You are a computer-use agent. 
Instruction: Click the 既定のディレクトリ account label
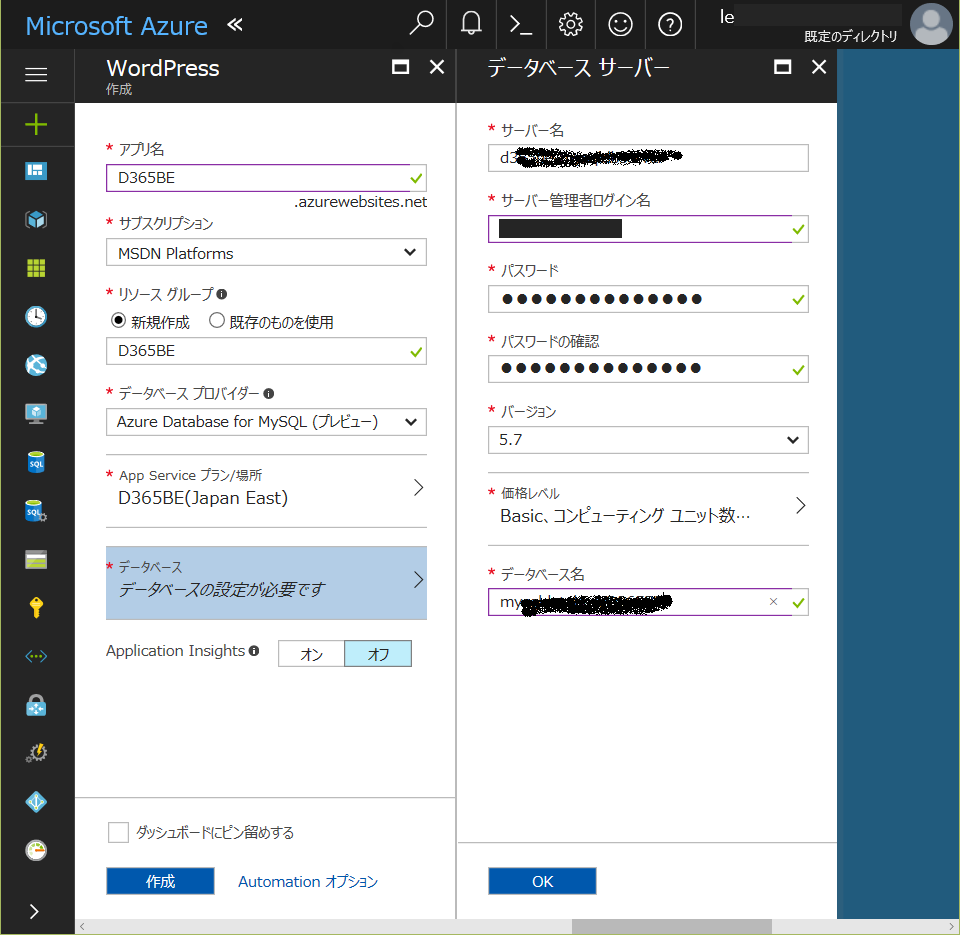click(x=850, y=36)
